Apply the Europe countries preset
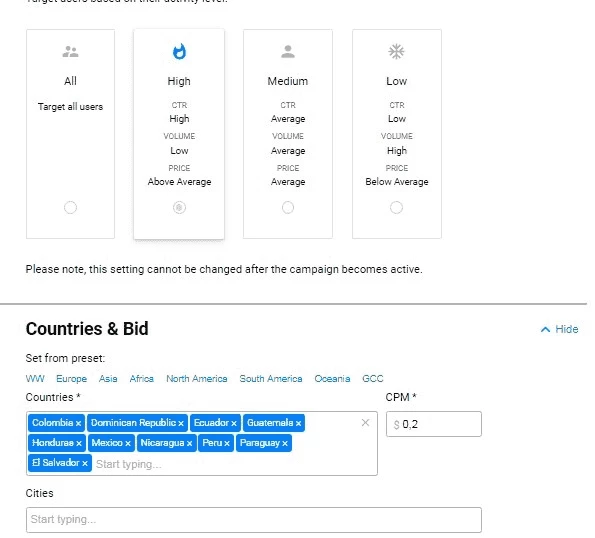Image resolution: width=595 pixels, height=538 pixels. point(71,379)
